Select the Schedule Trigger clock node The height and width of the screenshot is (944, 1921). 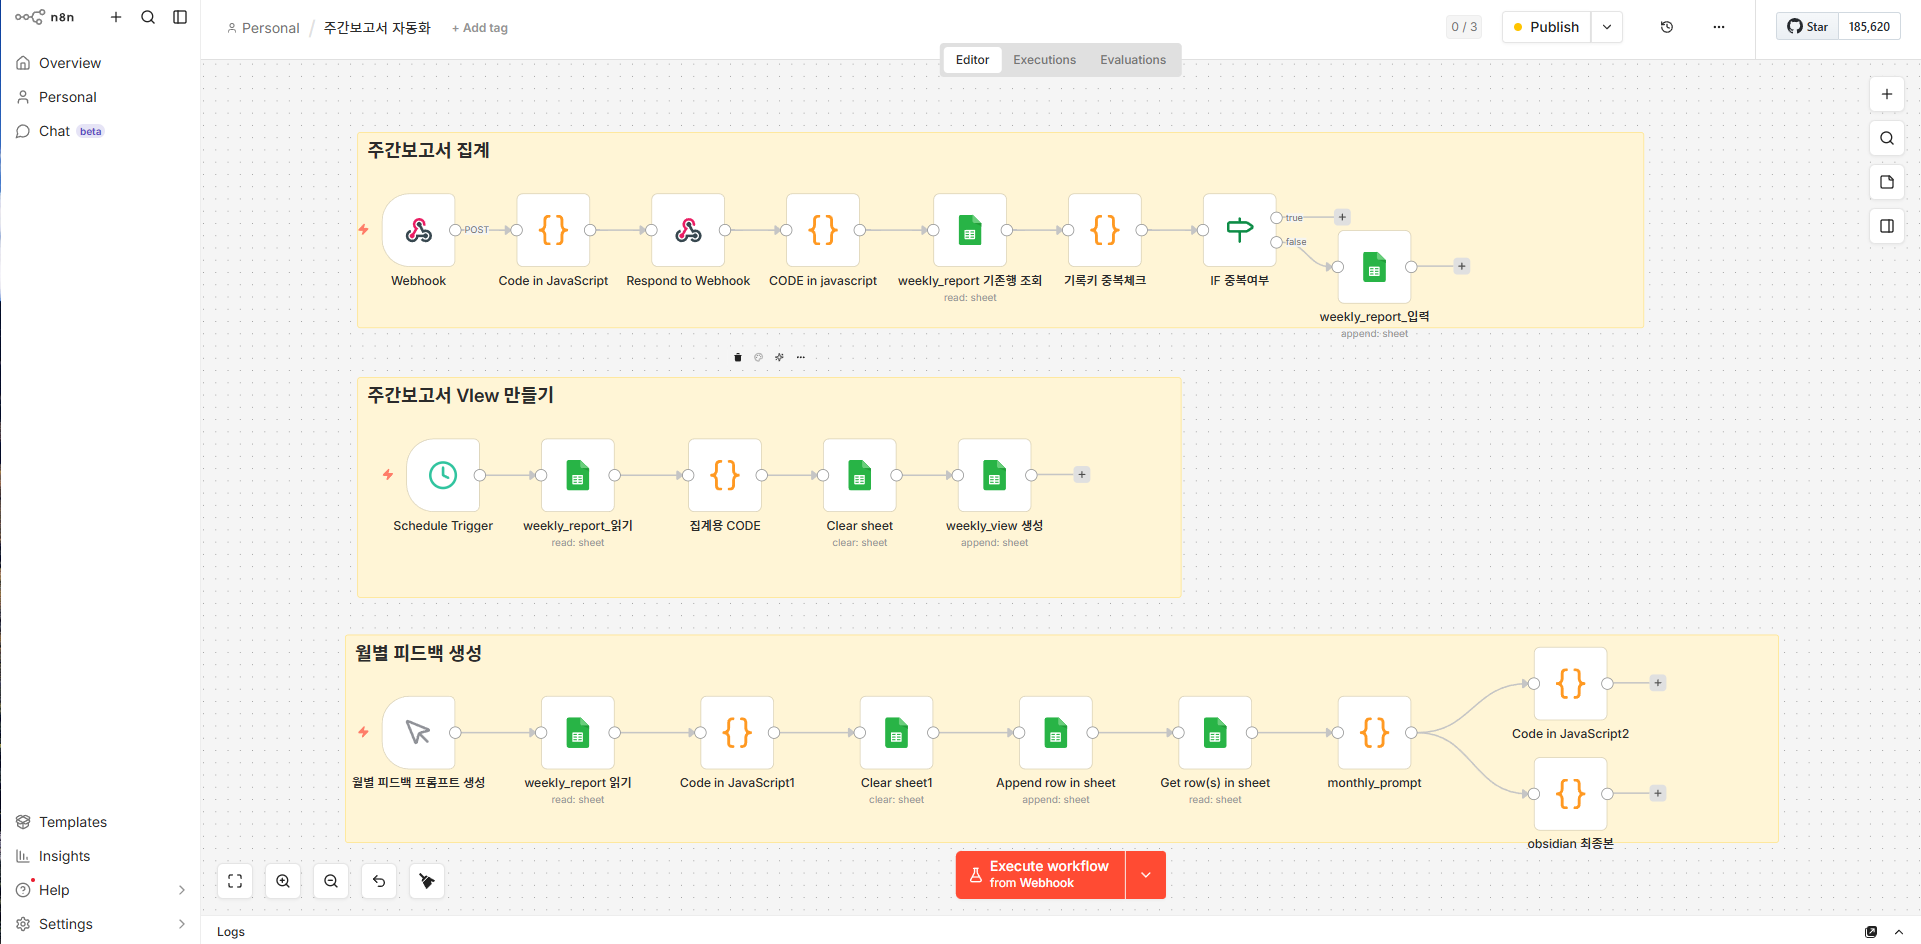click(443, 475)
